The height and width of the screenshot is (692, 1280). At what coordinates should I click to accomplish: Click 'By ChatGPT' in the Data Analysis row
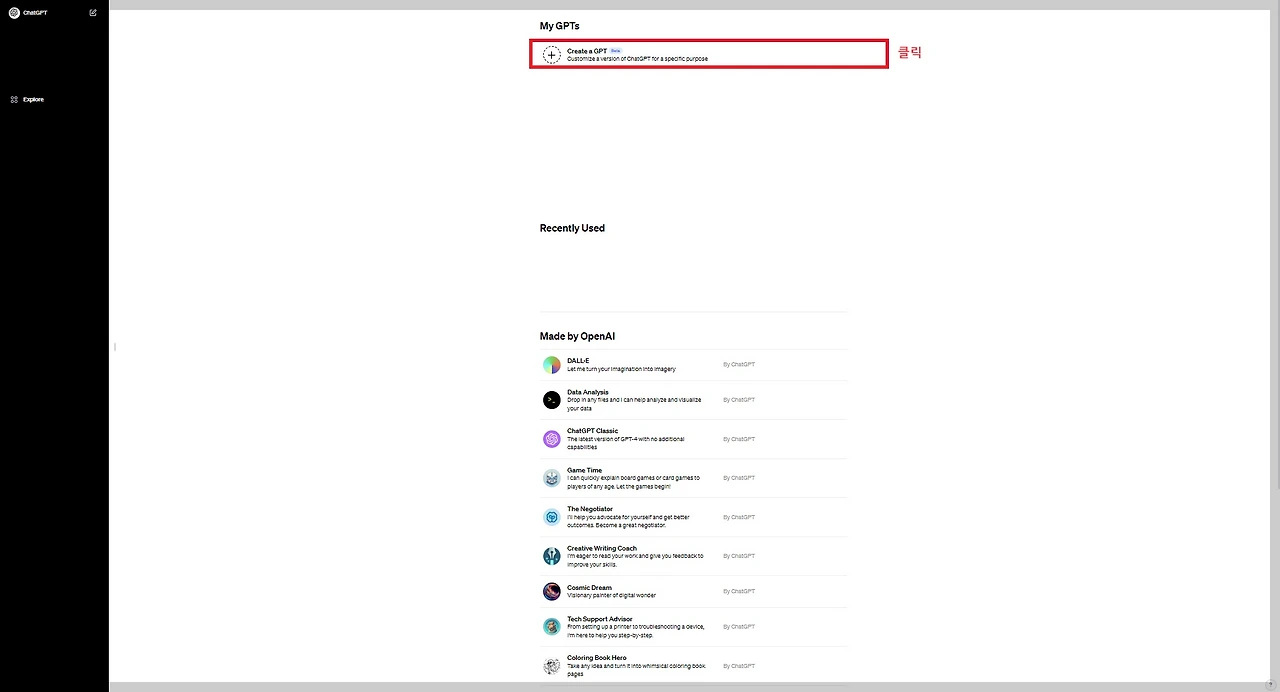pyautogui.click(x=739, y=400)
